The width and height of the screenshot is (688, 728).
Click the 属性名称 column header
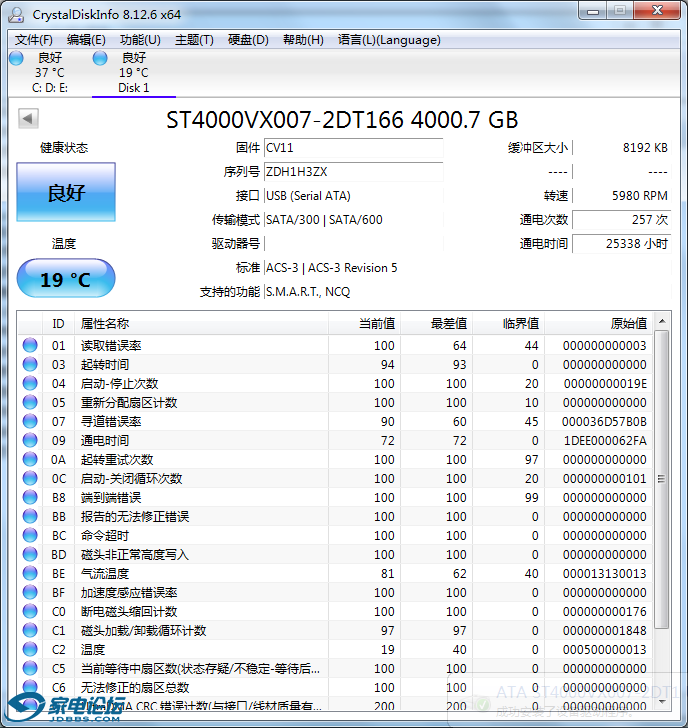(x=201, y=324)
